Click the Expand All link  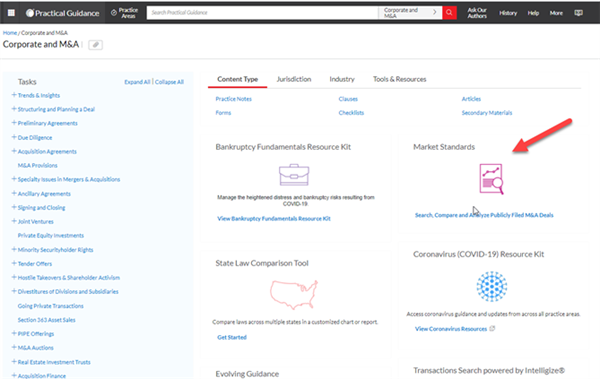pos(137,82)
